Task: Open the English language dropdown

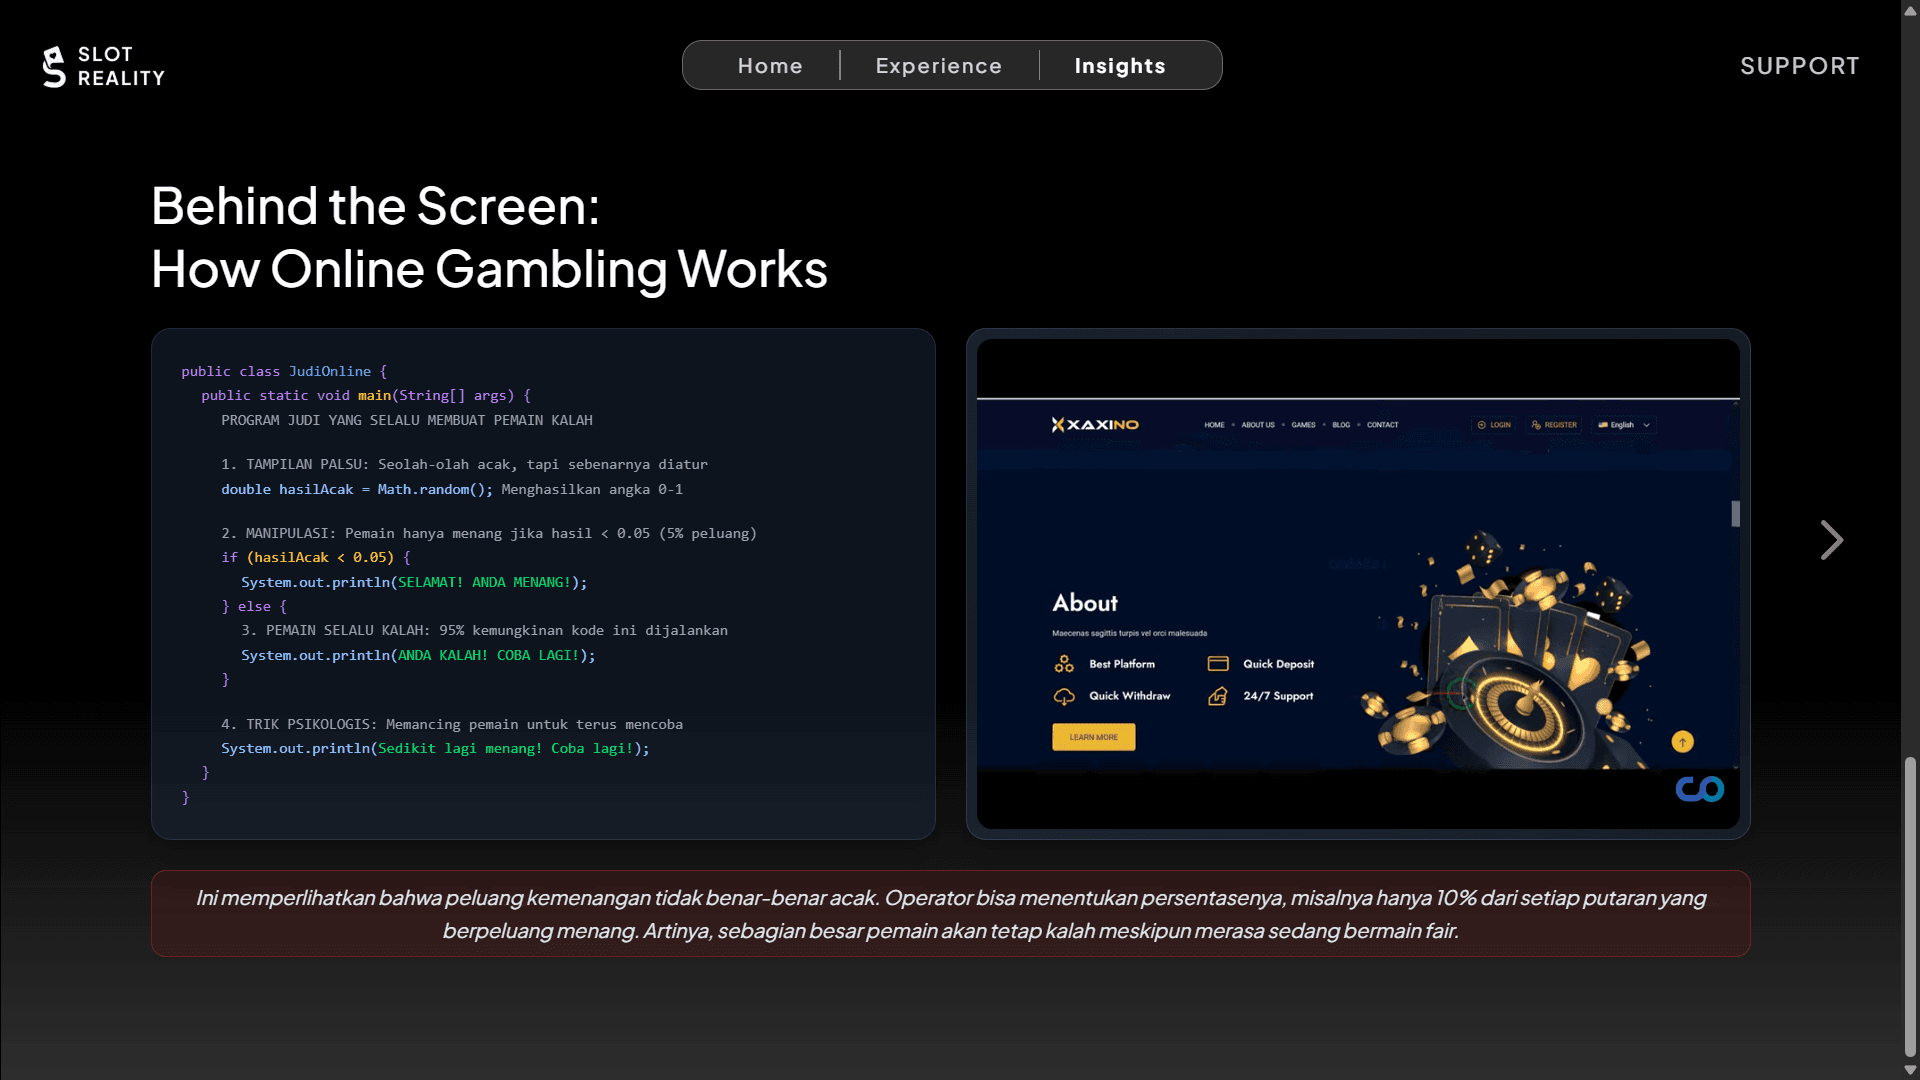Action: coord(1625,425)
